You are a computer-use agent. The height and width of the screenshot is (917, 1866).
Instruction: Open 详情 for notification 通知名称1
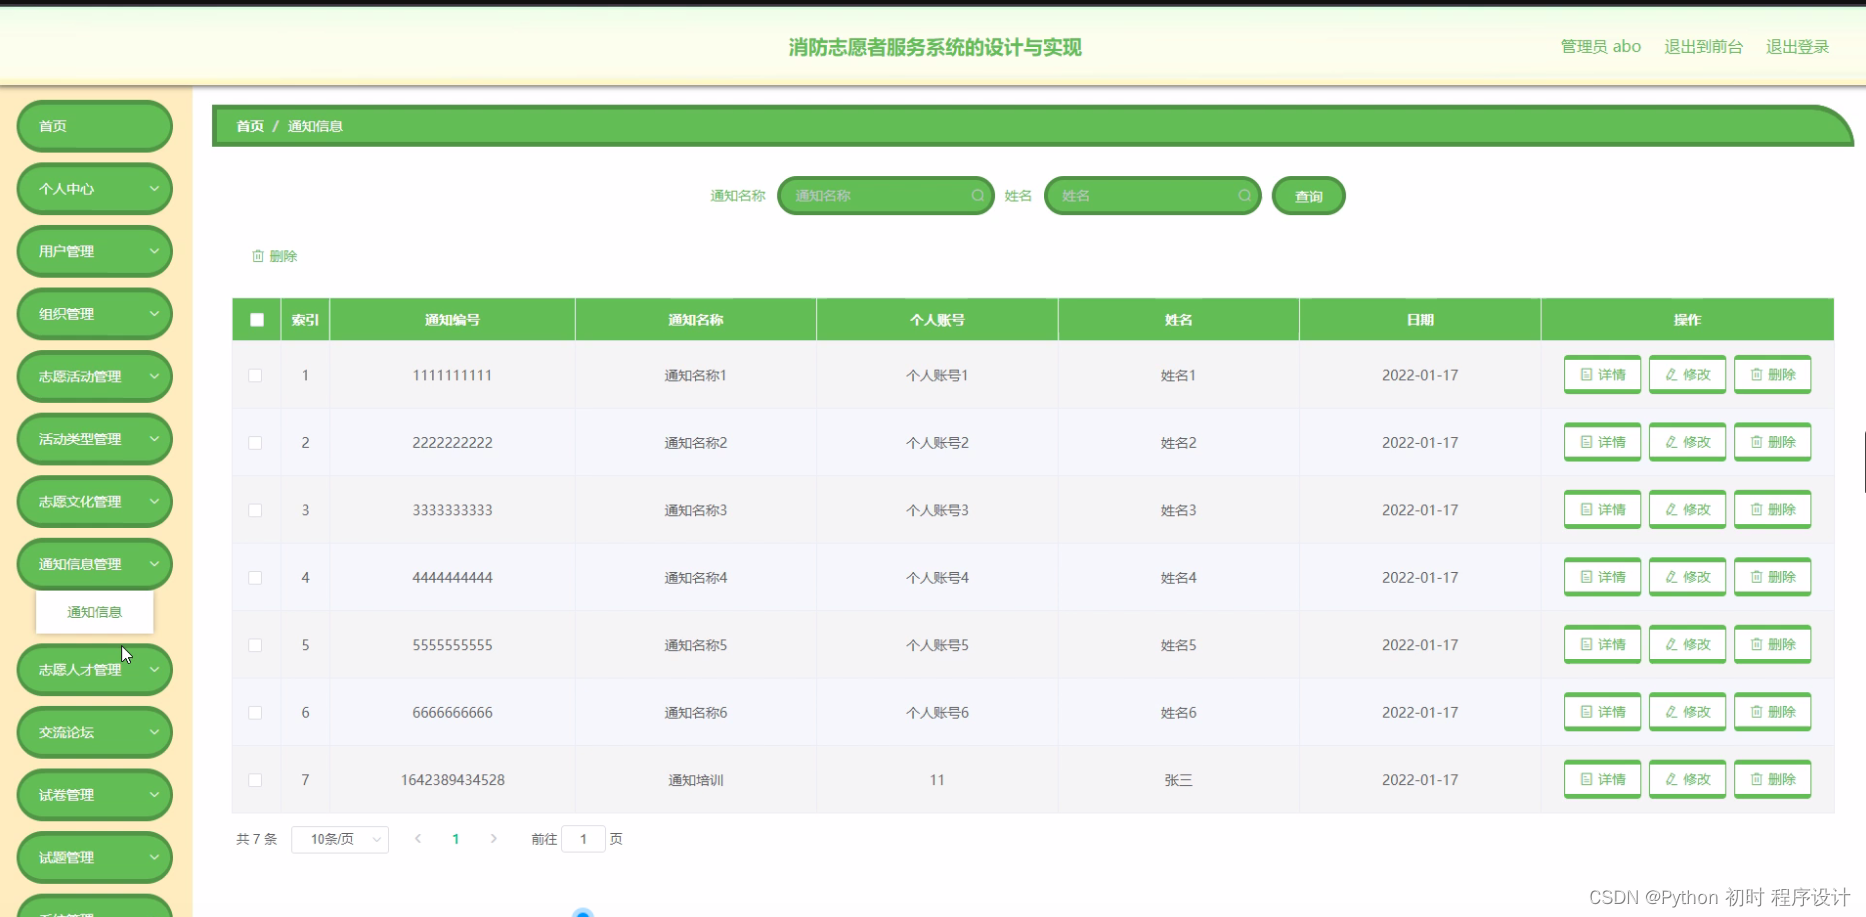[x=1601, y=374]
